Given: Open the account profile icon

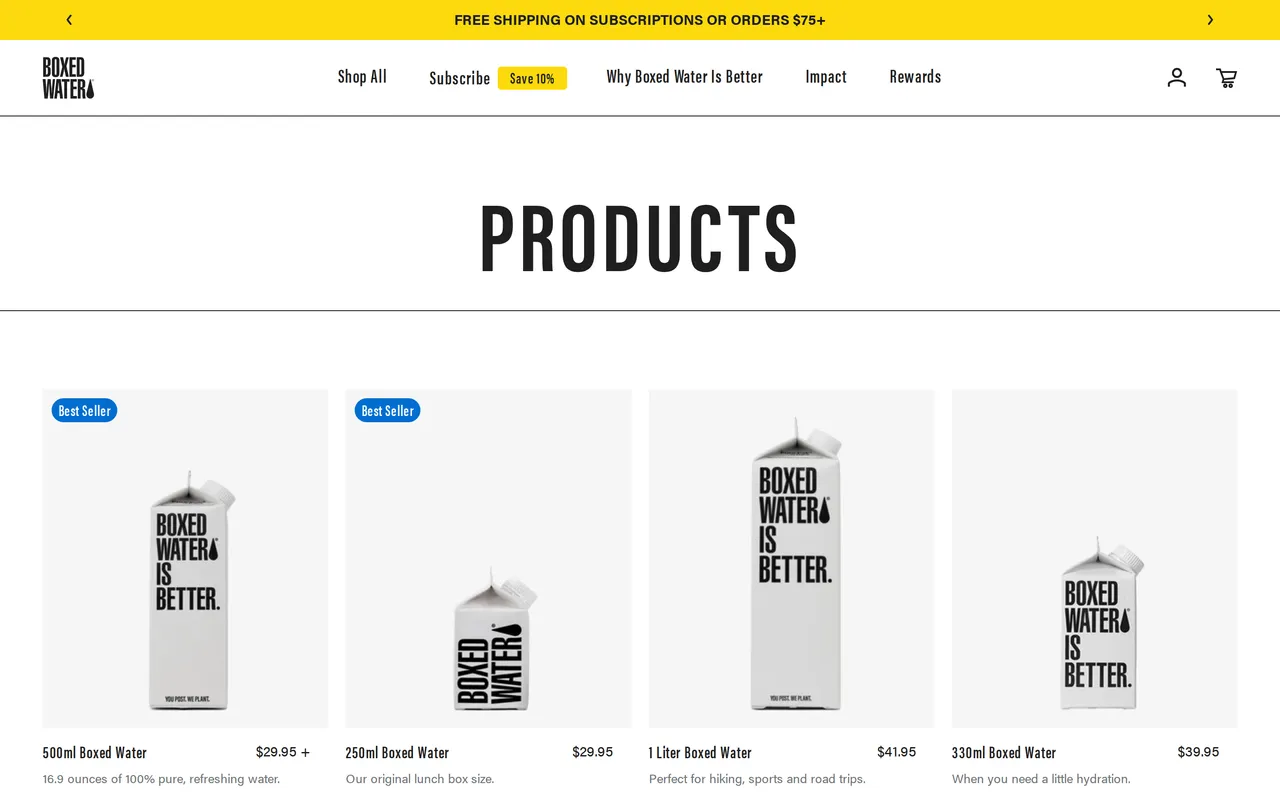Looking at the screenshot, I should point(1177,77).
